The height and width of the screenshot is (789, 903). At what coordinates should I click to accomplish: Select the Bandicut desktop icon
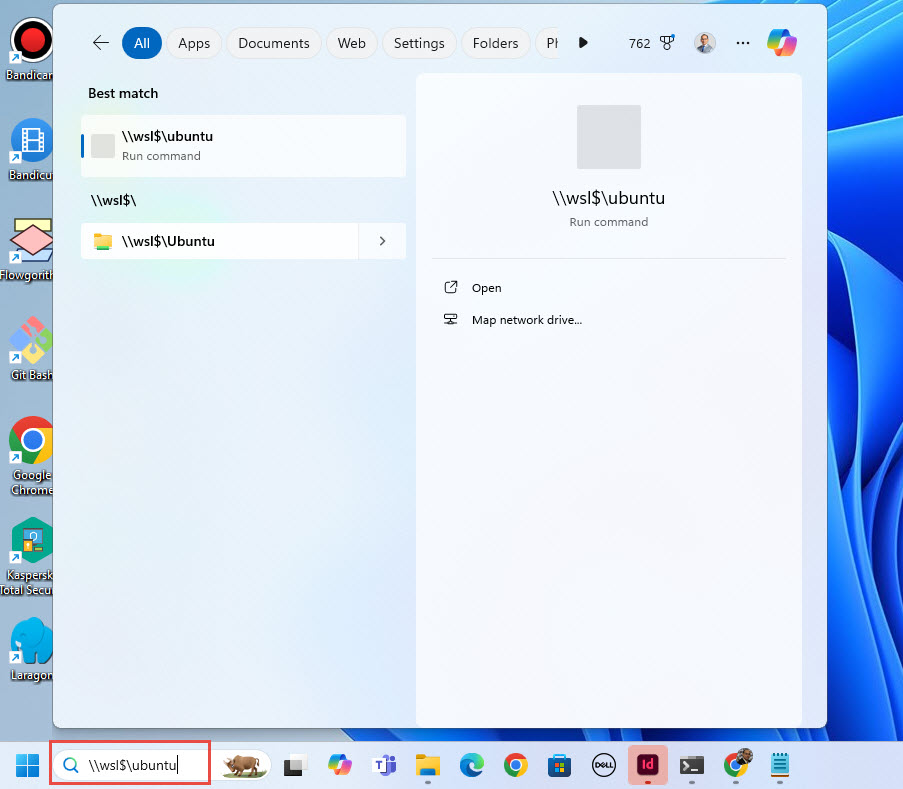coord(31,150)
